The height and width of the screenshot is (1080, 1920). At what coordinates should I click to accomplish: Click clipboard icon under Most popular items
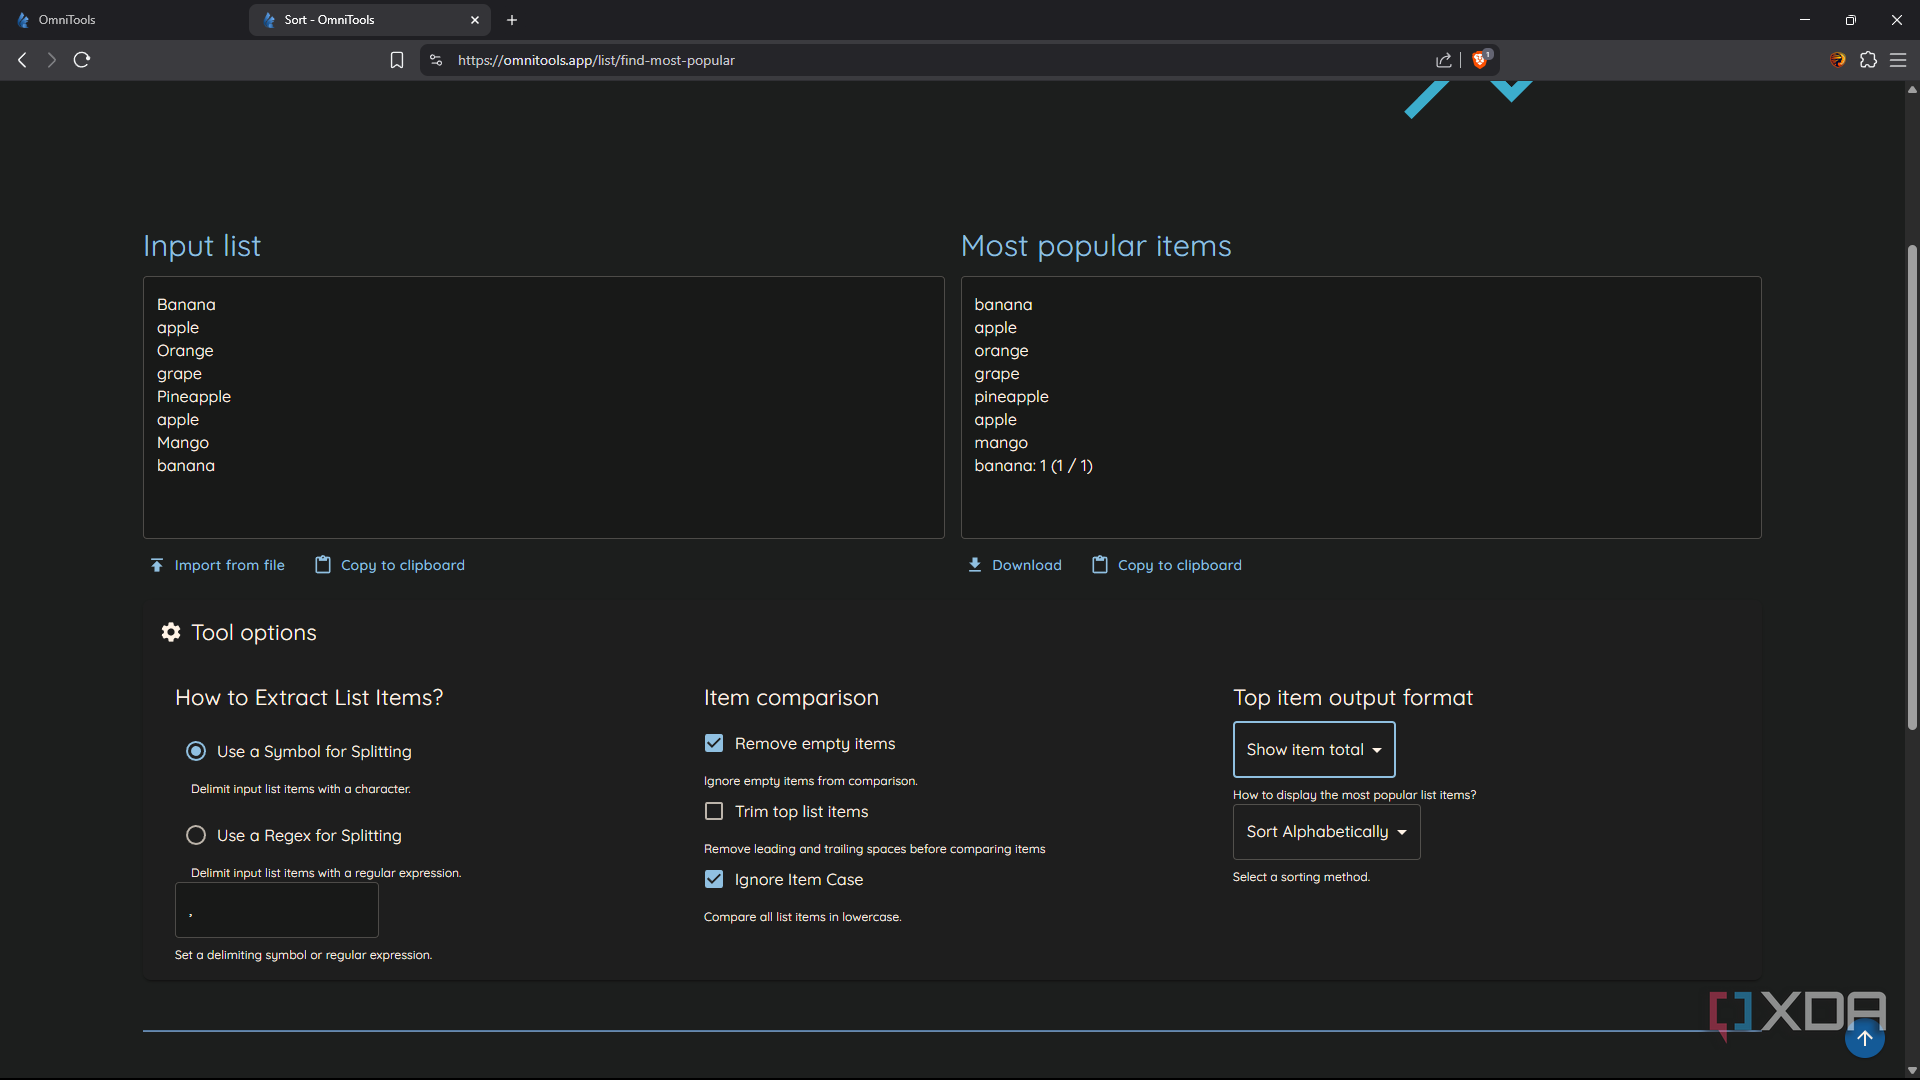point(1100,565)
